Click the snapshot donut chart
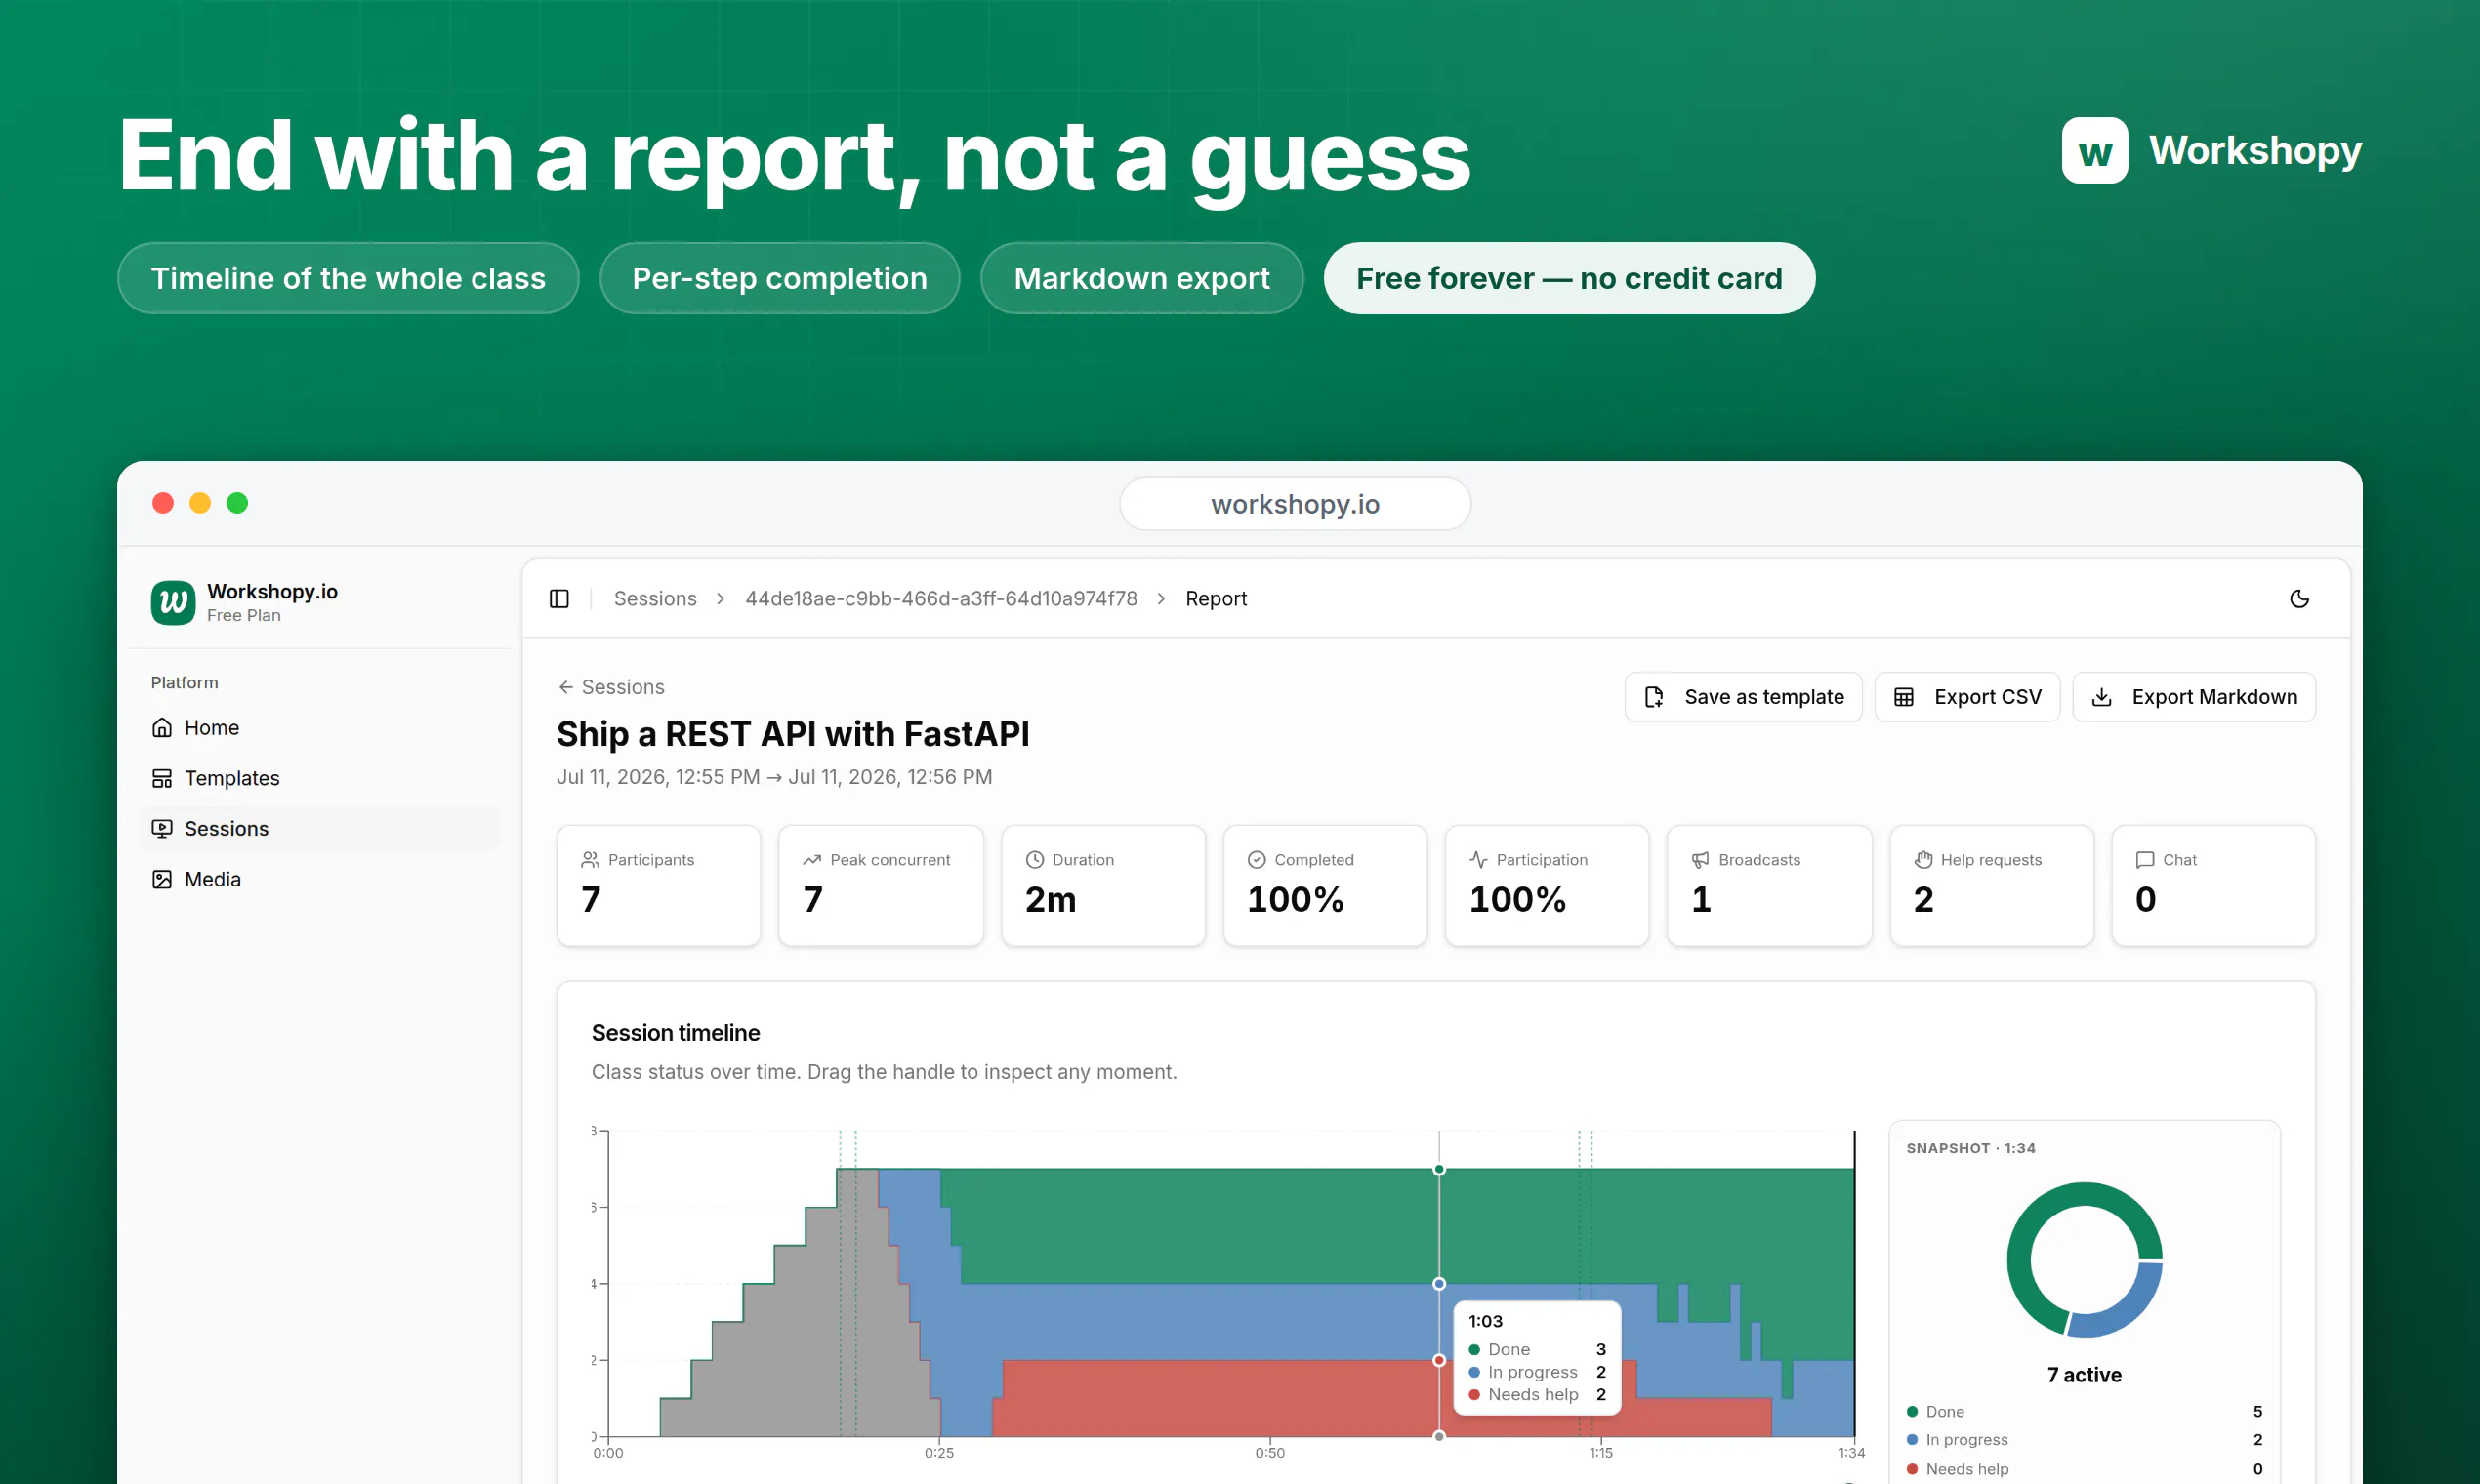The image size is (2480, 1484). click(x=2084, y=1260)
